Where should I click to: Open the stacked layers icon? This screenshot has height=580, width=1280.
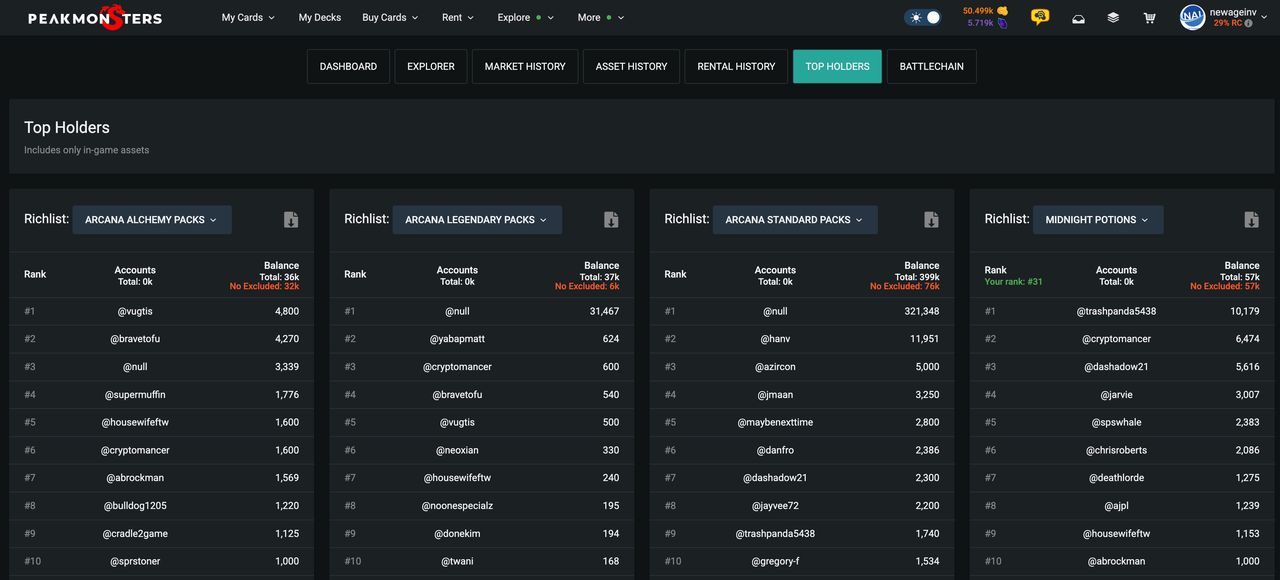(x=1113, y=18)
